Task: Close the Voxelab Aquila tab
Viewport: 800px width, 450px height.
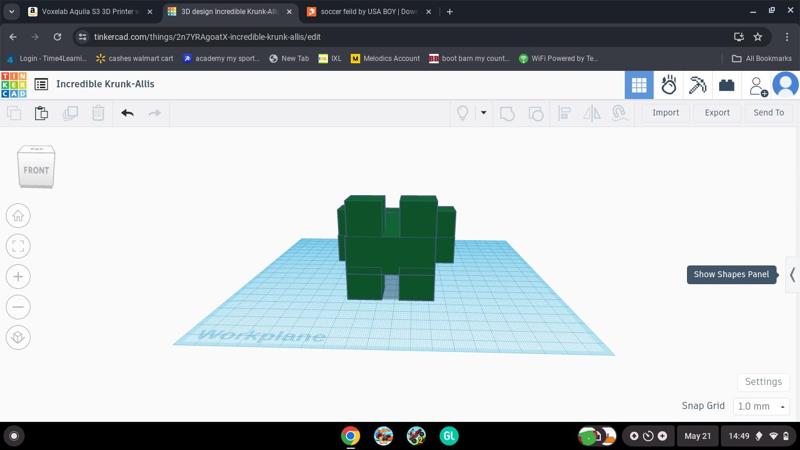Action: (x=149, y=12)
